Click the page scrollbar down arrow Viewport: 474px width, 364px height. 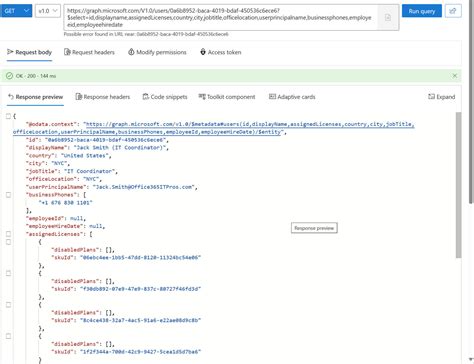coord(471,359)
